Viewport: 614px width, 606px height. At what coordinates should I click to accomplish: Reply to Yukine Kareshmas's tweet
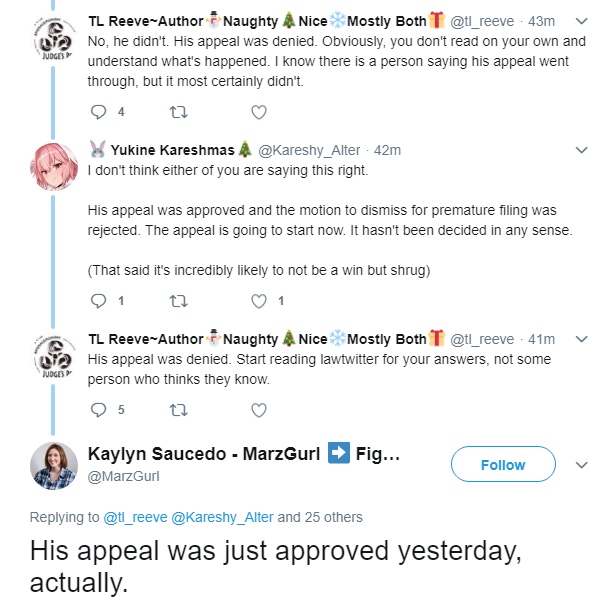pyautogui.click(x=98, y=301)
